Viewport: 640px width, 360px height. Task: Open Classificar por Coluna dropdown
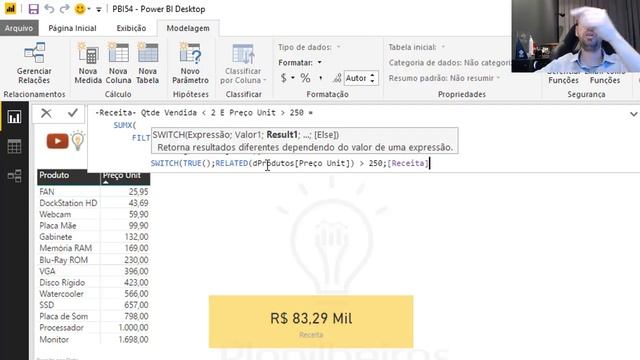tap(243, 63)
